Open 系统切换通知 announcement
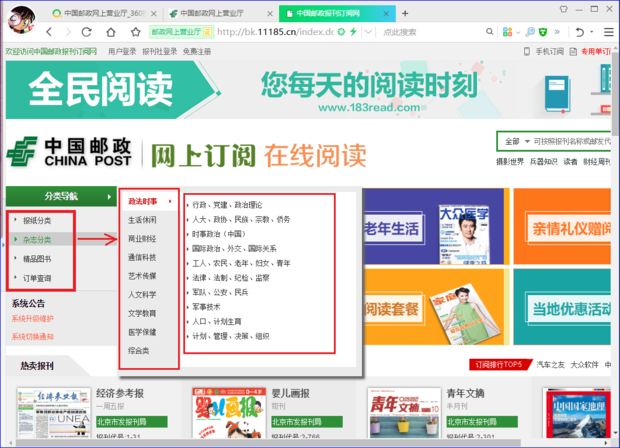The image size is (620, 448). (x=32, y=337)
